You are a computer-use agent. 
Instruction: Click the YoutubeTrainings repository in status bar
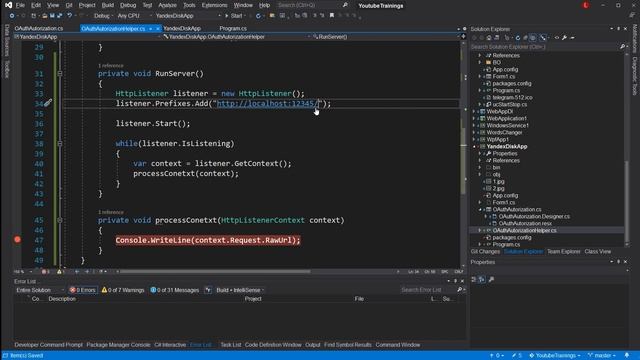(555, 356)
